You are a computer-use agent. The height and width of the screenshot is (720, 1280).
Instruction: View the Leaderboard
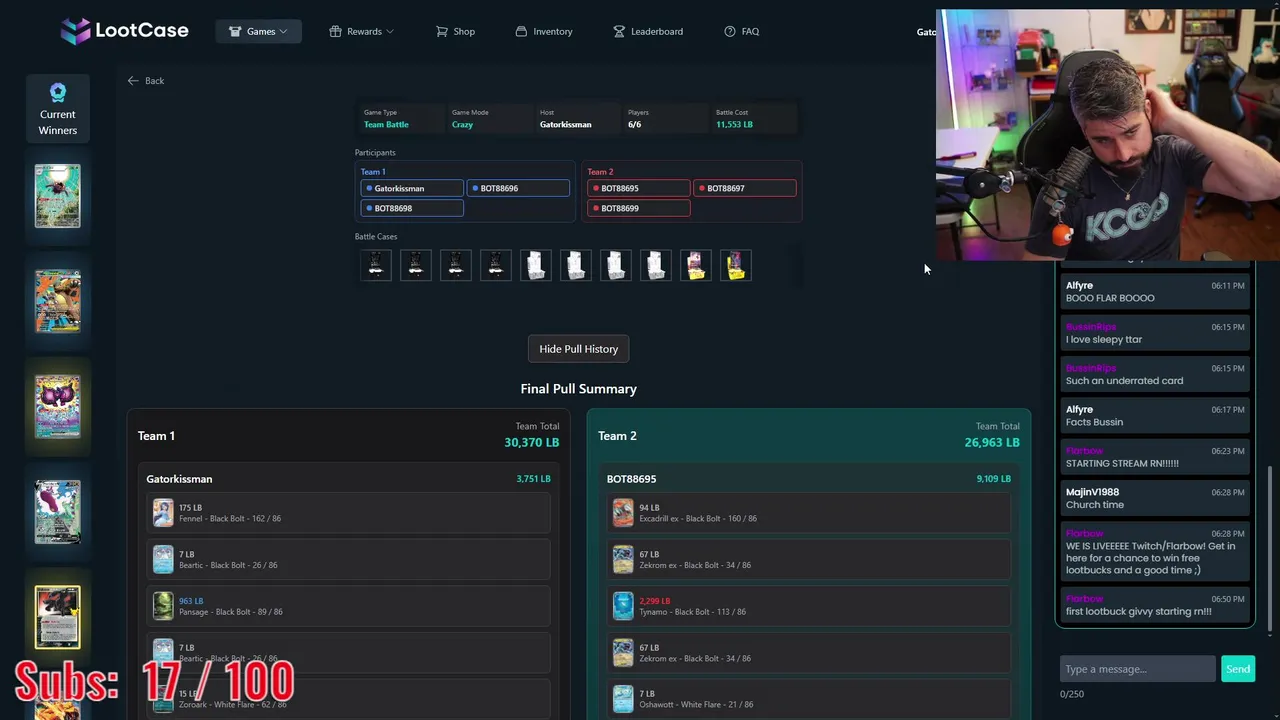pos(648,31)
